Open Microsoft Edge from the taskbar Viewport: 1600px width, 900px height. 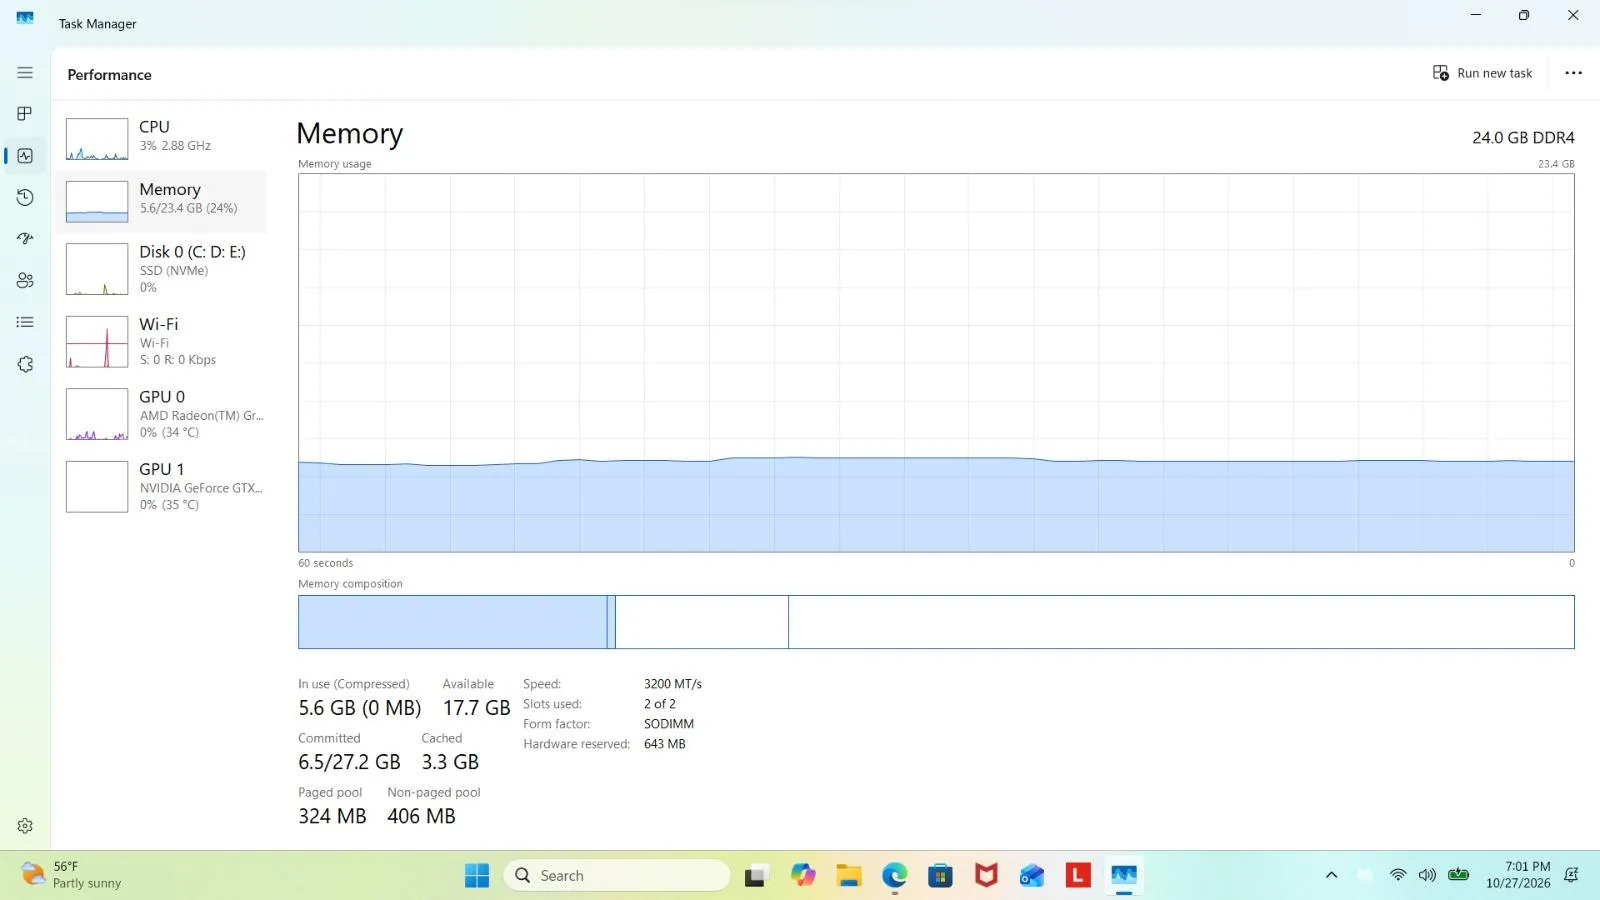894,876
